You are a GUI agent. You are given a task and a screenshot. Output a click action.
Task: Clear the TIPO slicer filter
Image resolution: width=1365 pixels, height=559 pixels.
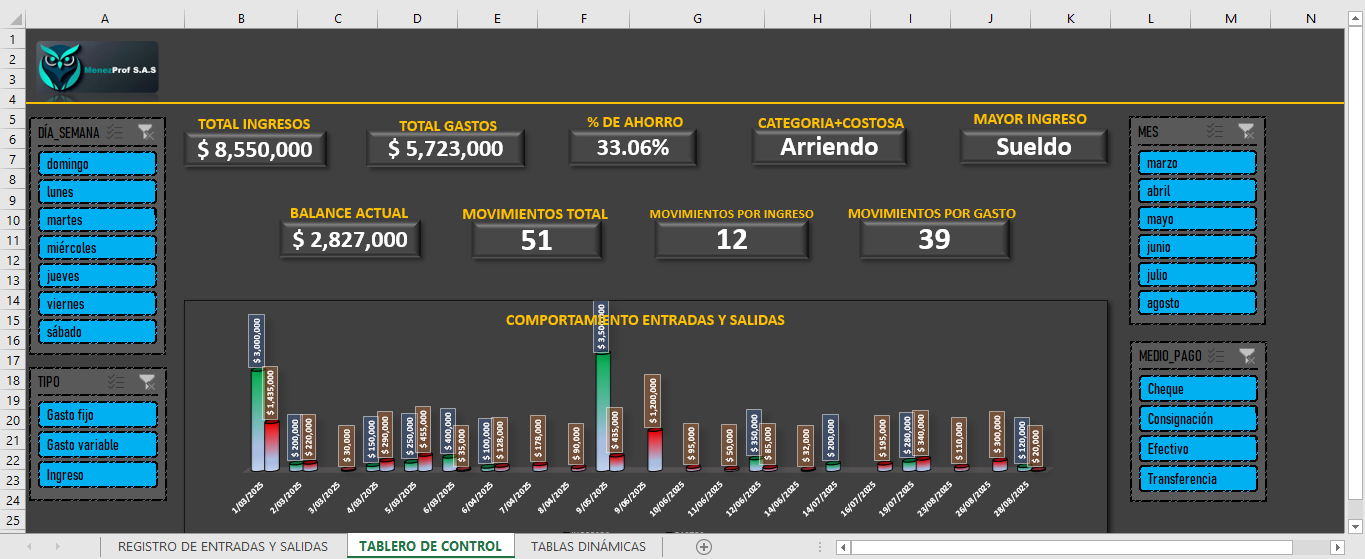146,381
